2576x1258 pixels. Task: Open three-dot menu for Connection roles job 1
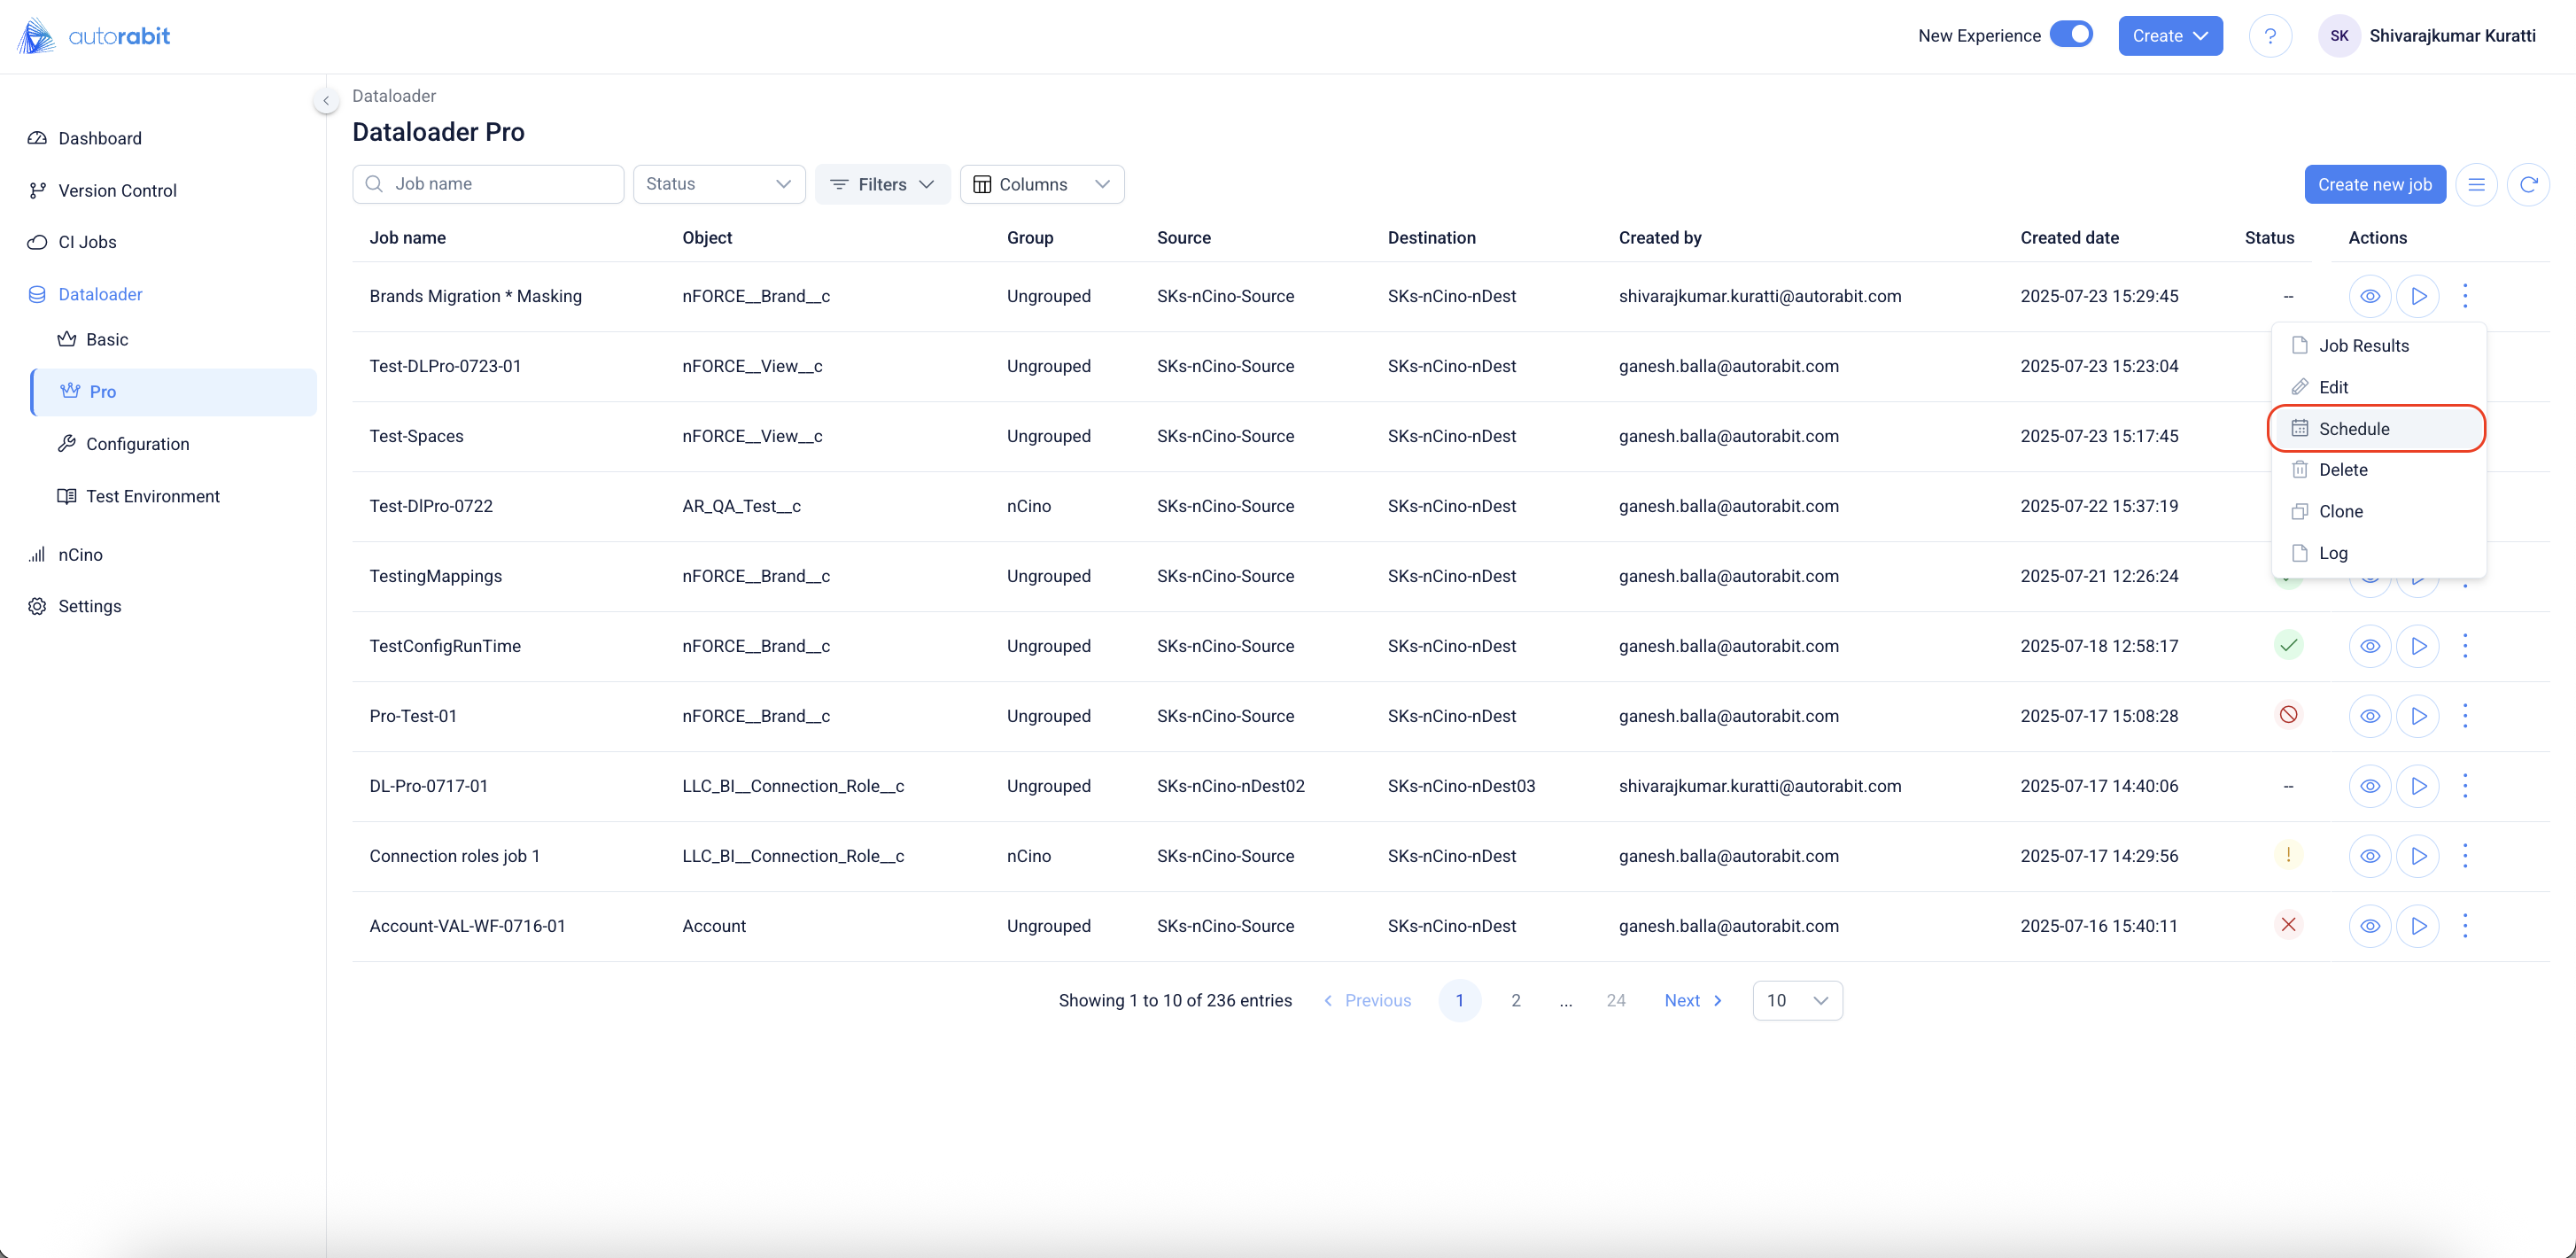pos(2464,856)
